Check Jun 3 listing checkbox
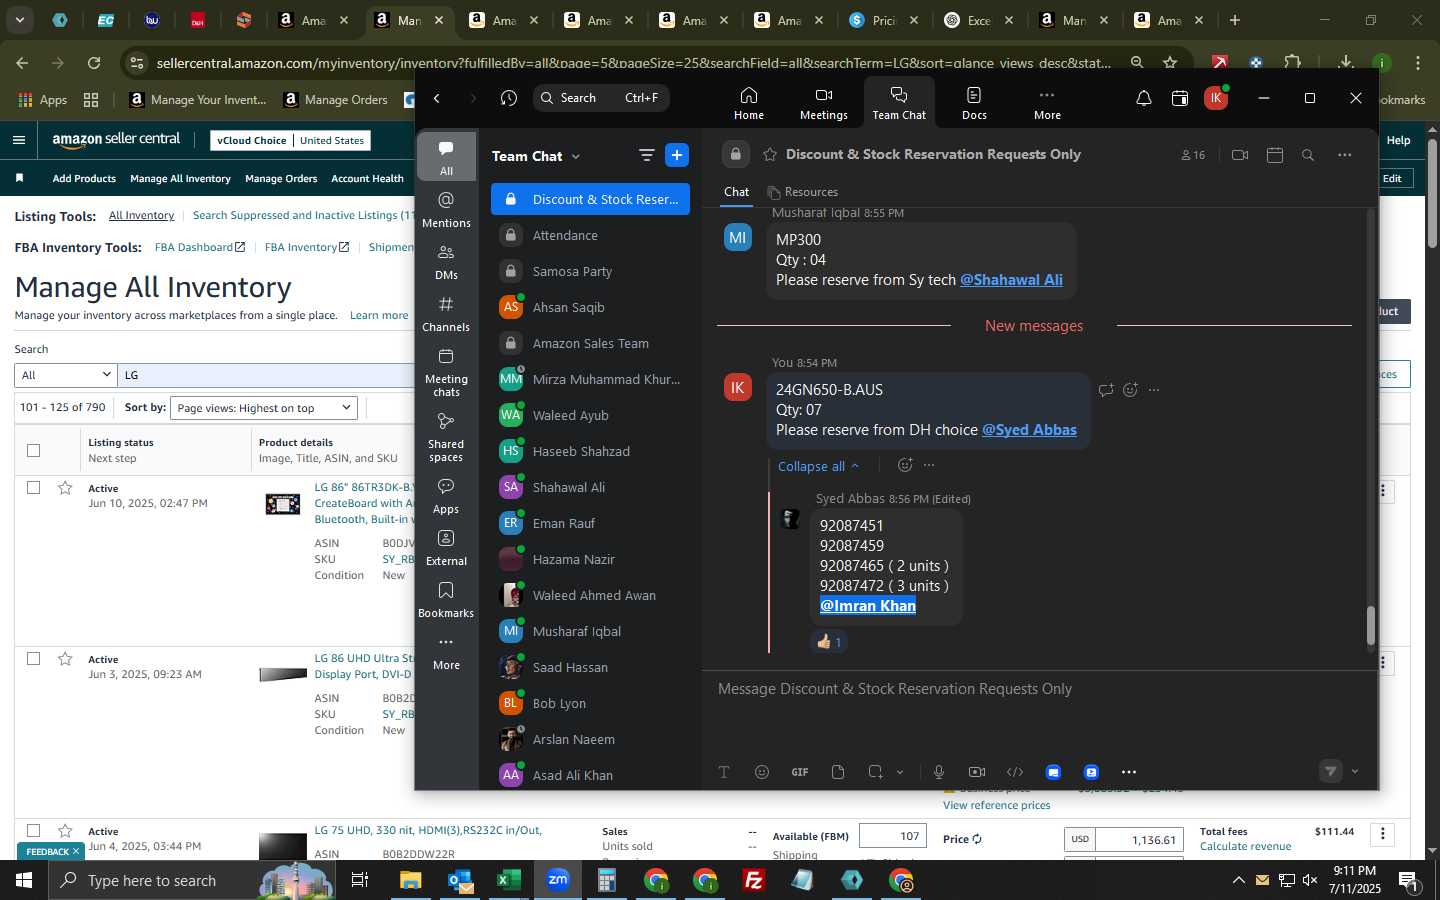The height and width of the screenshot is (900, 1440). click(x=33, y=659)
